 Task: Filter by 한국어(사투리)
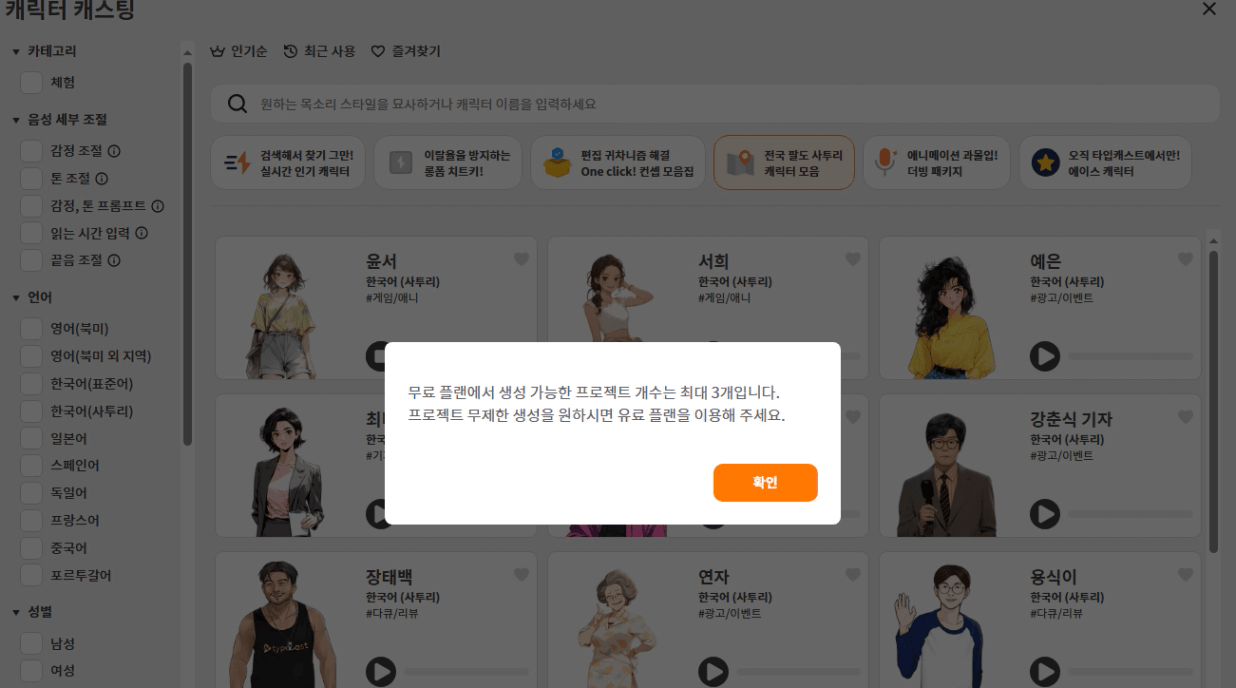click(x=32, y=411)
